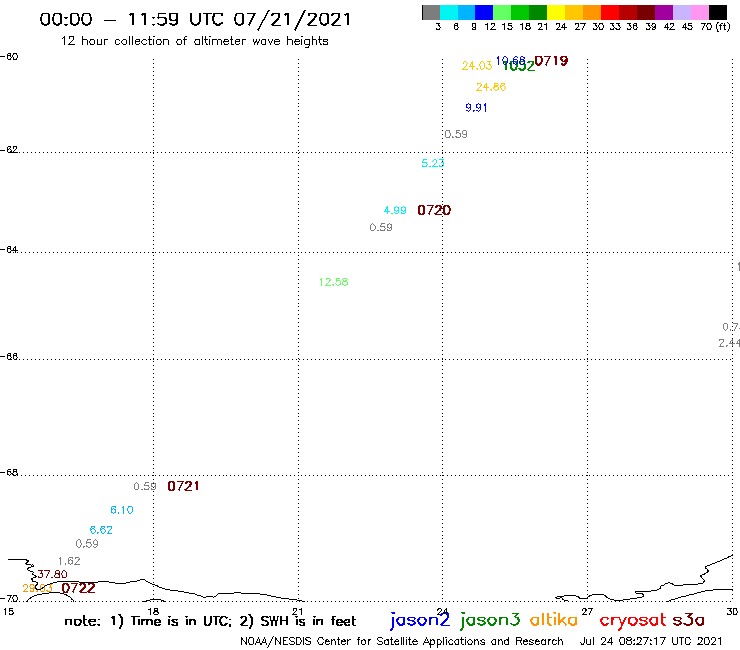740x650 pixels.
Task: Click the 0.59 value between 6.62 and 1.62
Action: point(87,544)
